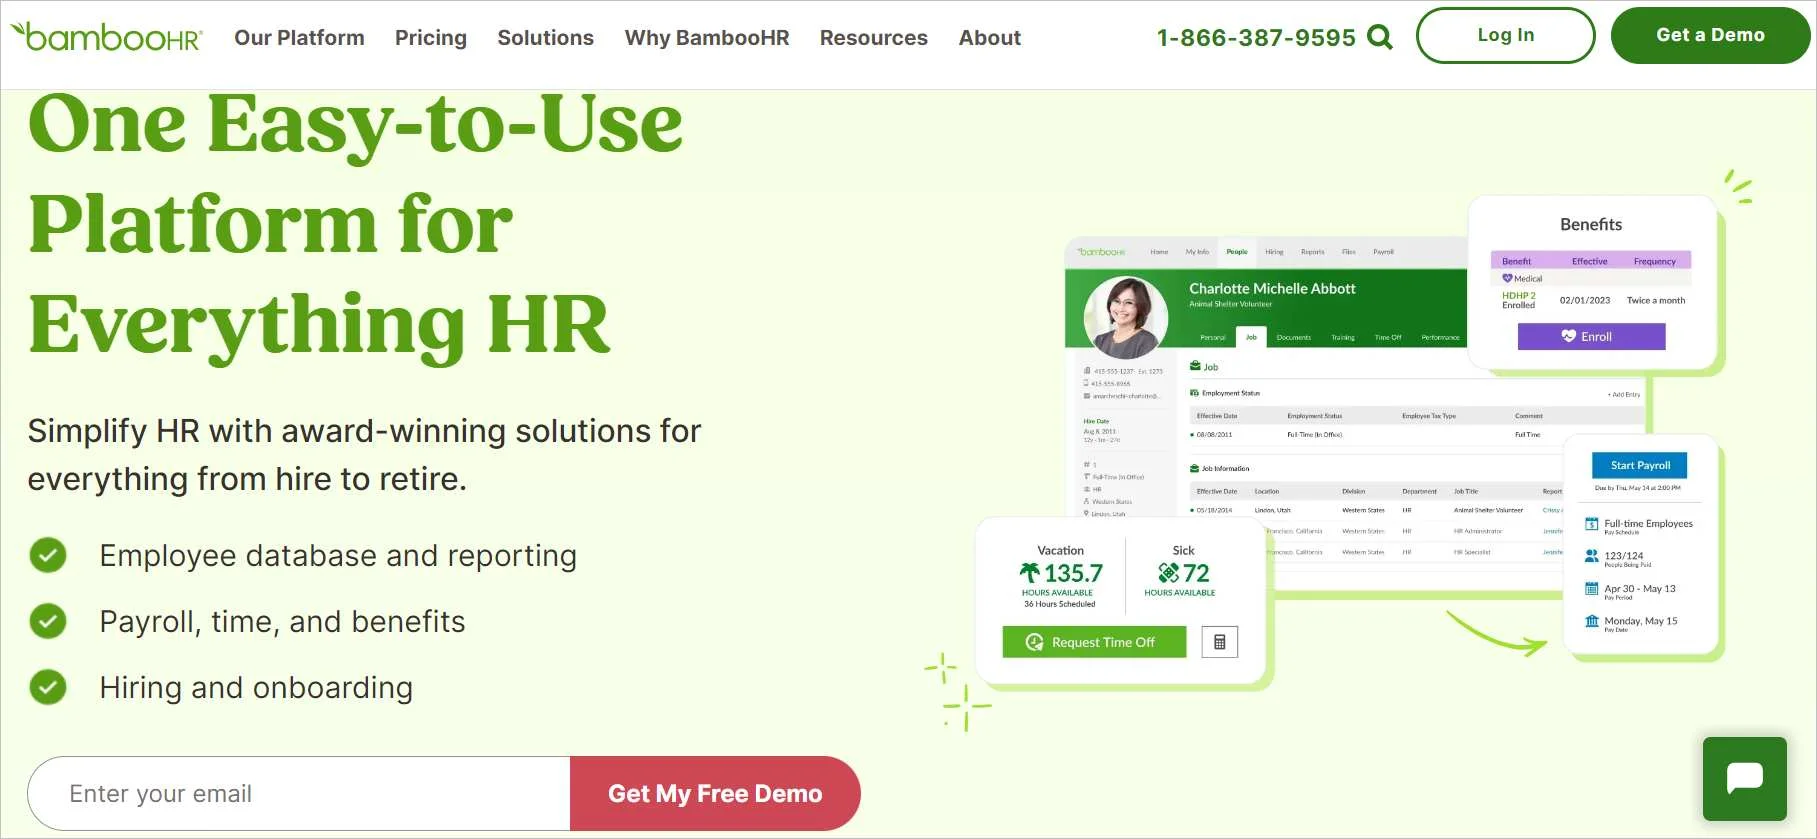Open the Our Platform menu
The width and height of the screenshot is (1817, 839).
click(x=299, y=37)
